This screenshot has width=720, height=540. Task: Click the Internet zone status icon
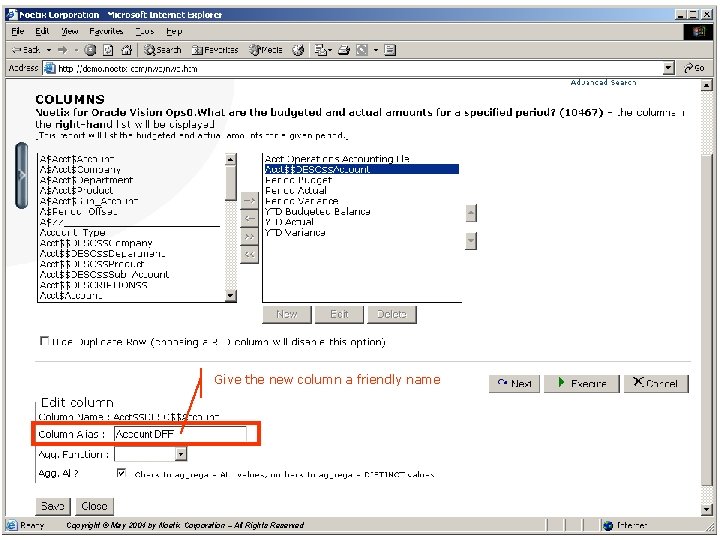(x=608, y=525)
